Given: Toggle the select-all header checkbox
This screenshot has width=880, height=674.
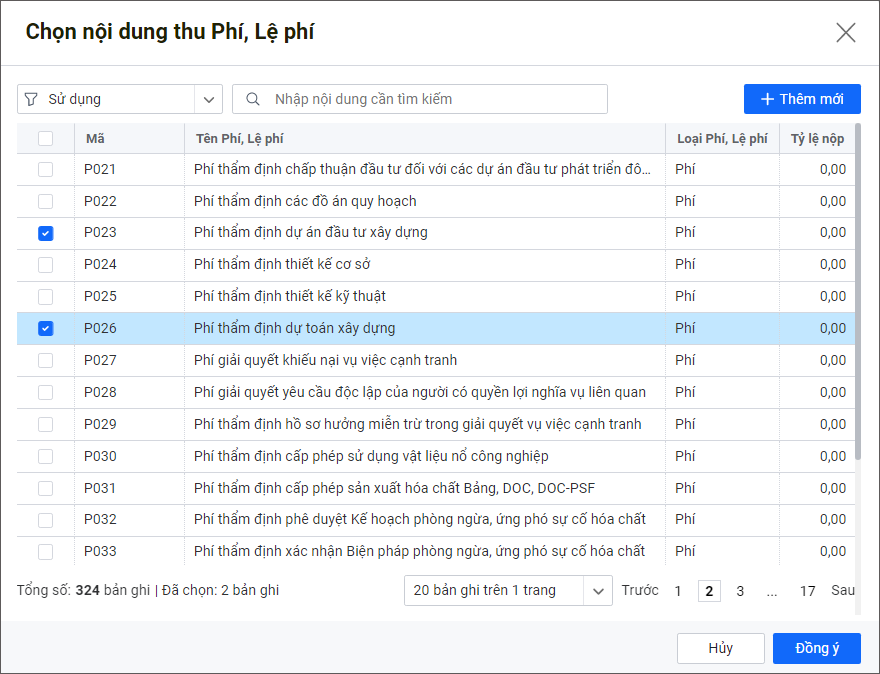Looking at the screenshot, I should coord(45,139).
